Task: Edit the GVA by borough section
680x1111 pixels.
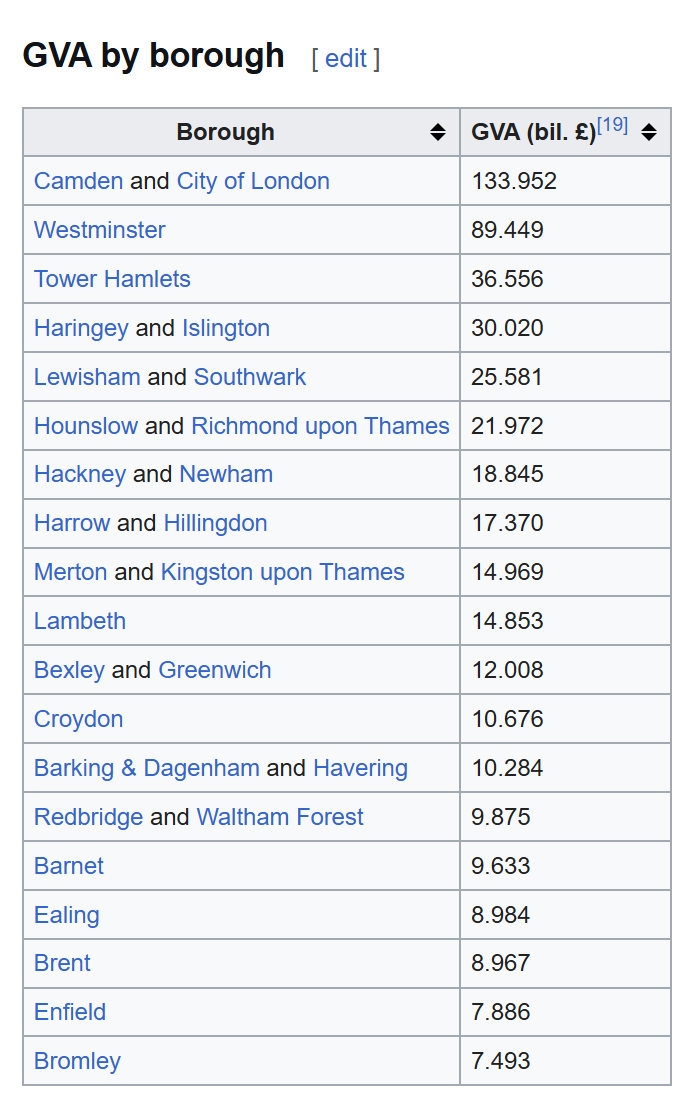Action: (x=345, y=58)
